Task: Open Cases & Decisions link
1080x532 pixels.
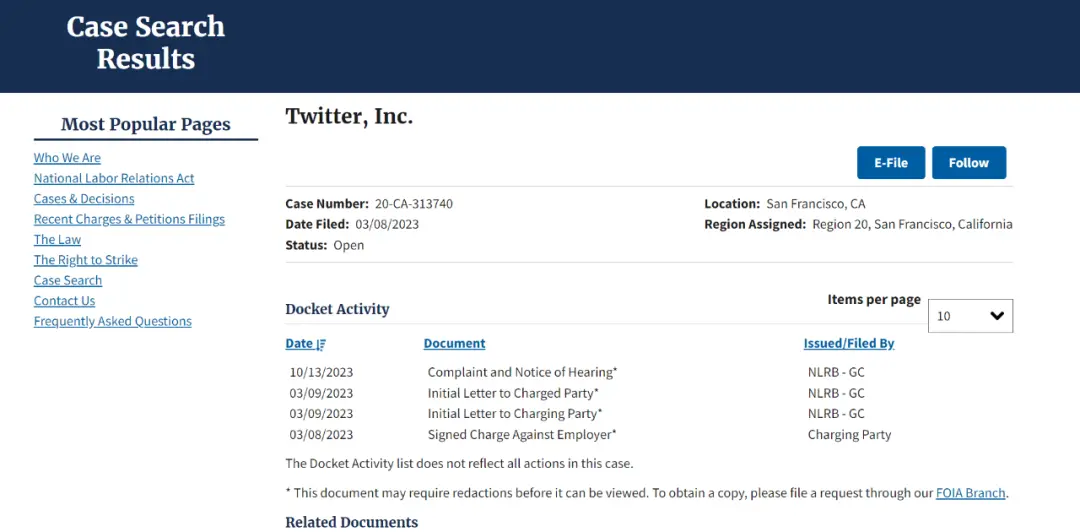Action: [84, 199]
